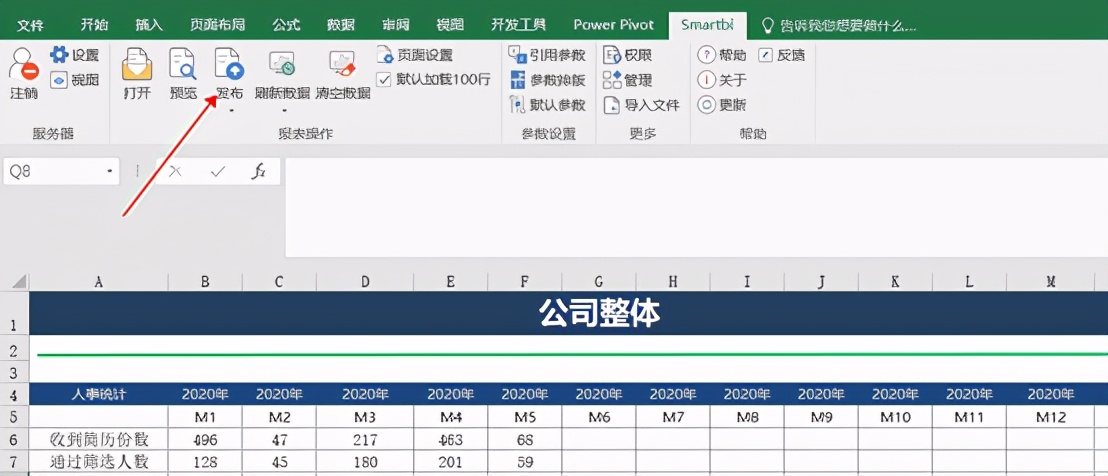Click the formula bar confirm checkmark
This screenshot has width=1108, height=476.
pos(218,171)
